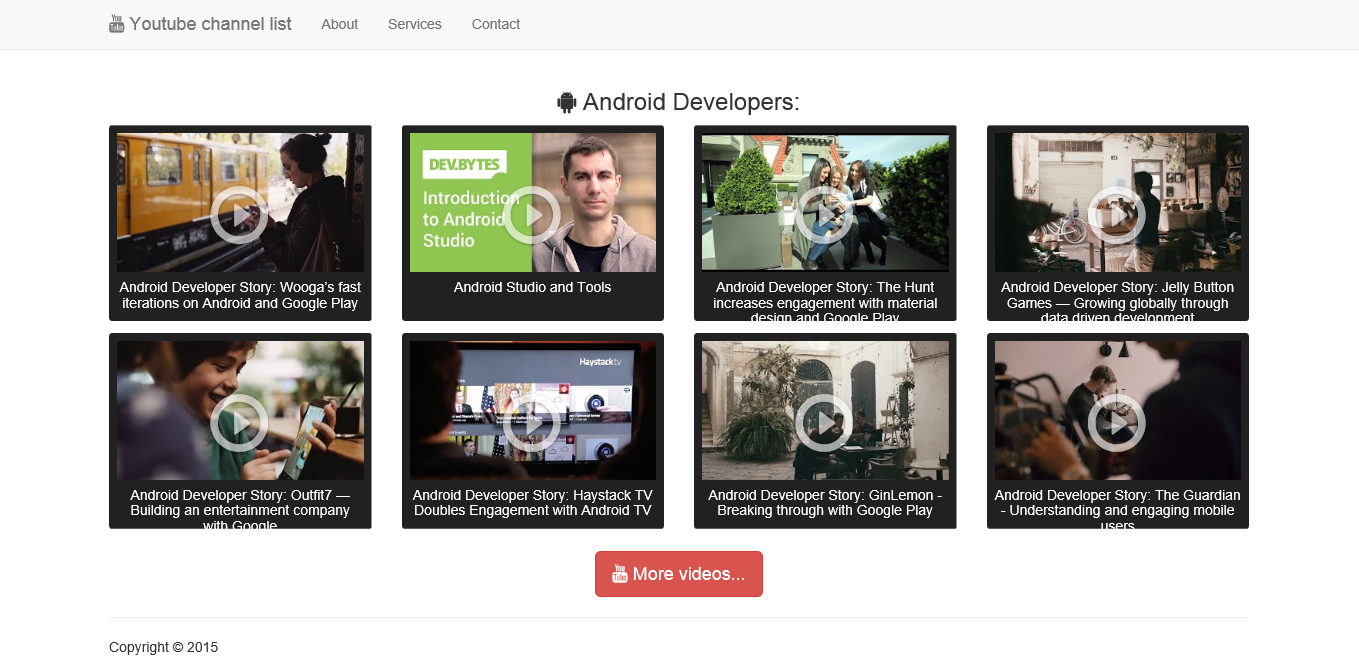This screenshot has width=1359, height=668.
Task: Select The Guardian engaging mobile users caption
Action: point(1117,510)
